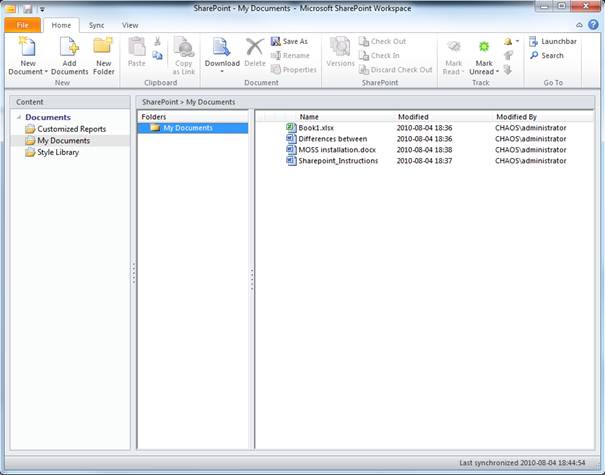Click the bell alerts icon in Track group
Image resolution: width=605 pixels, height=475 pixels.
click(x=508, y=41)
